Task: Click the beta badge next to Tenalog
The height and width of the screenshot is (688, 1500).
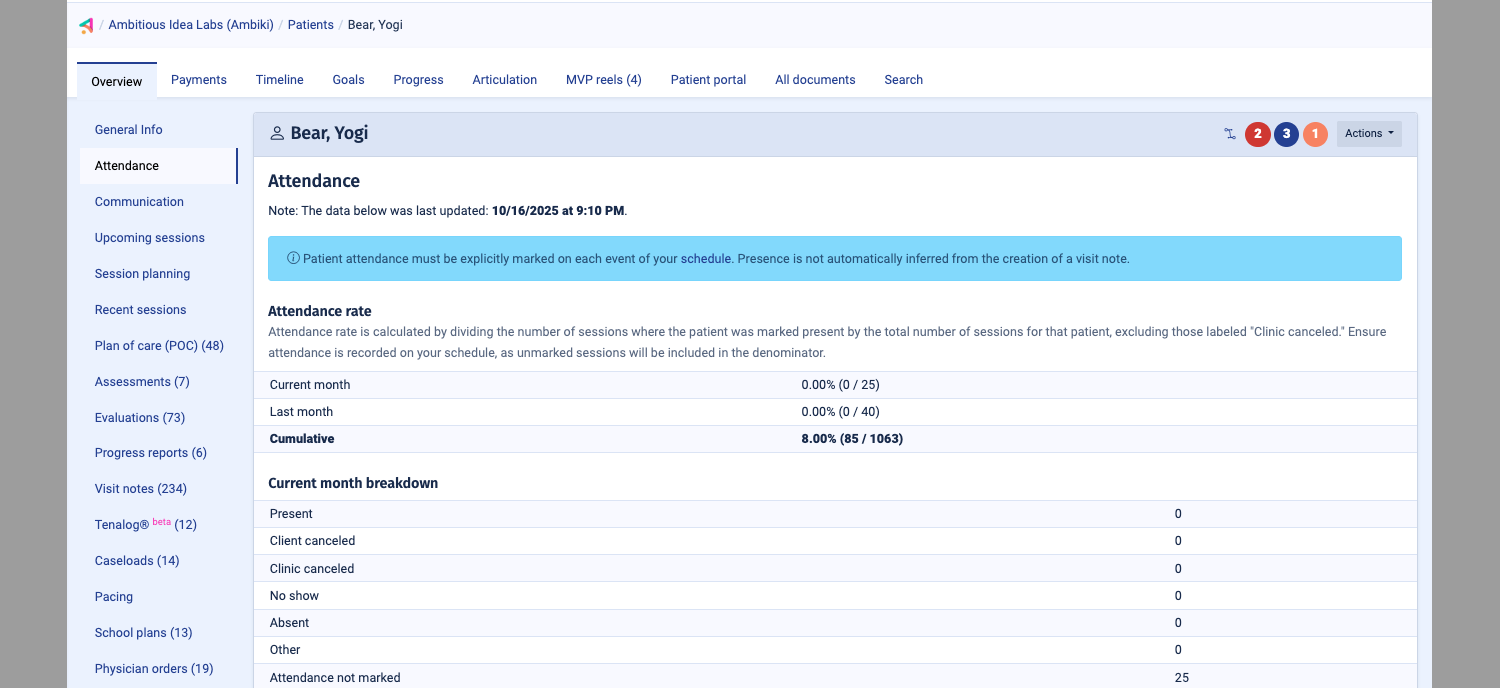Action: (x=161, y=519)
